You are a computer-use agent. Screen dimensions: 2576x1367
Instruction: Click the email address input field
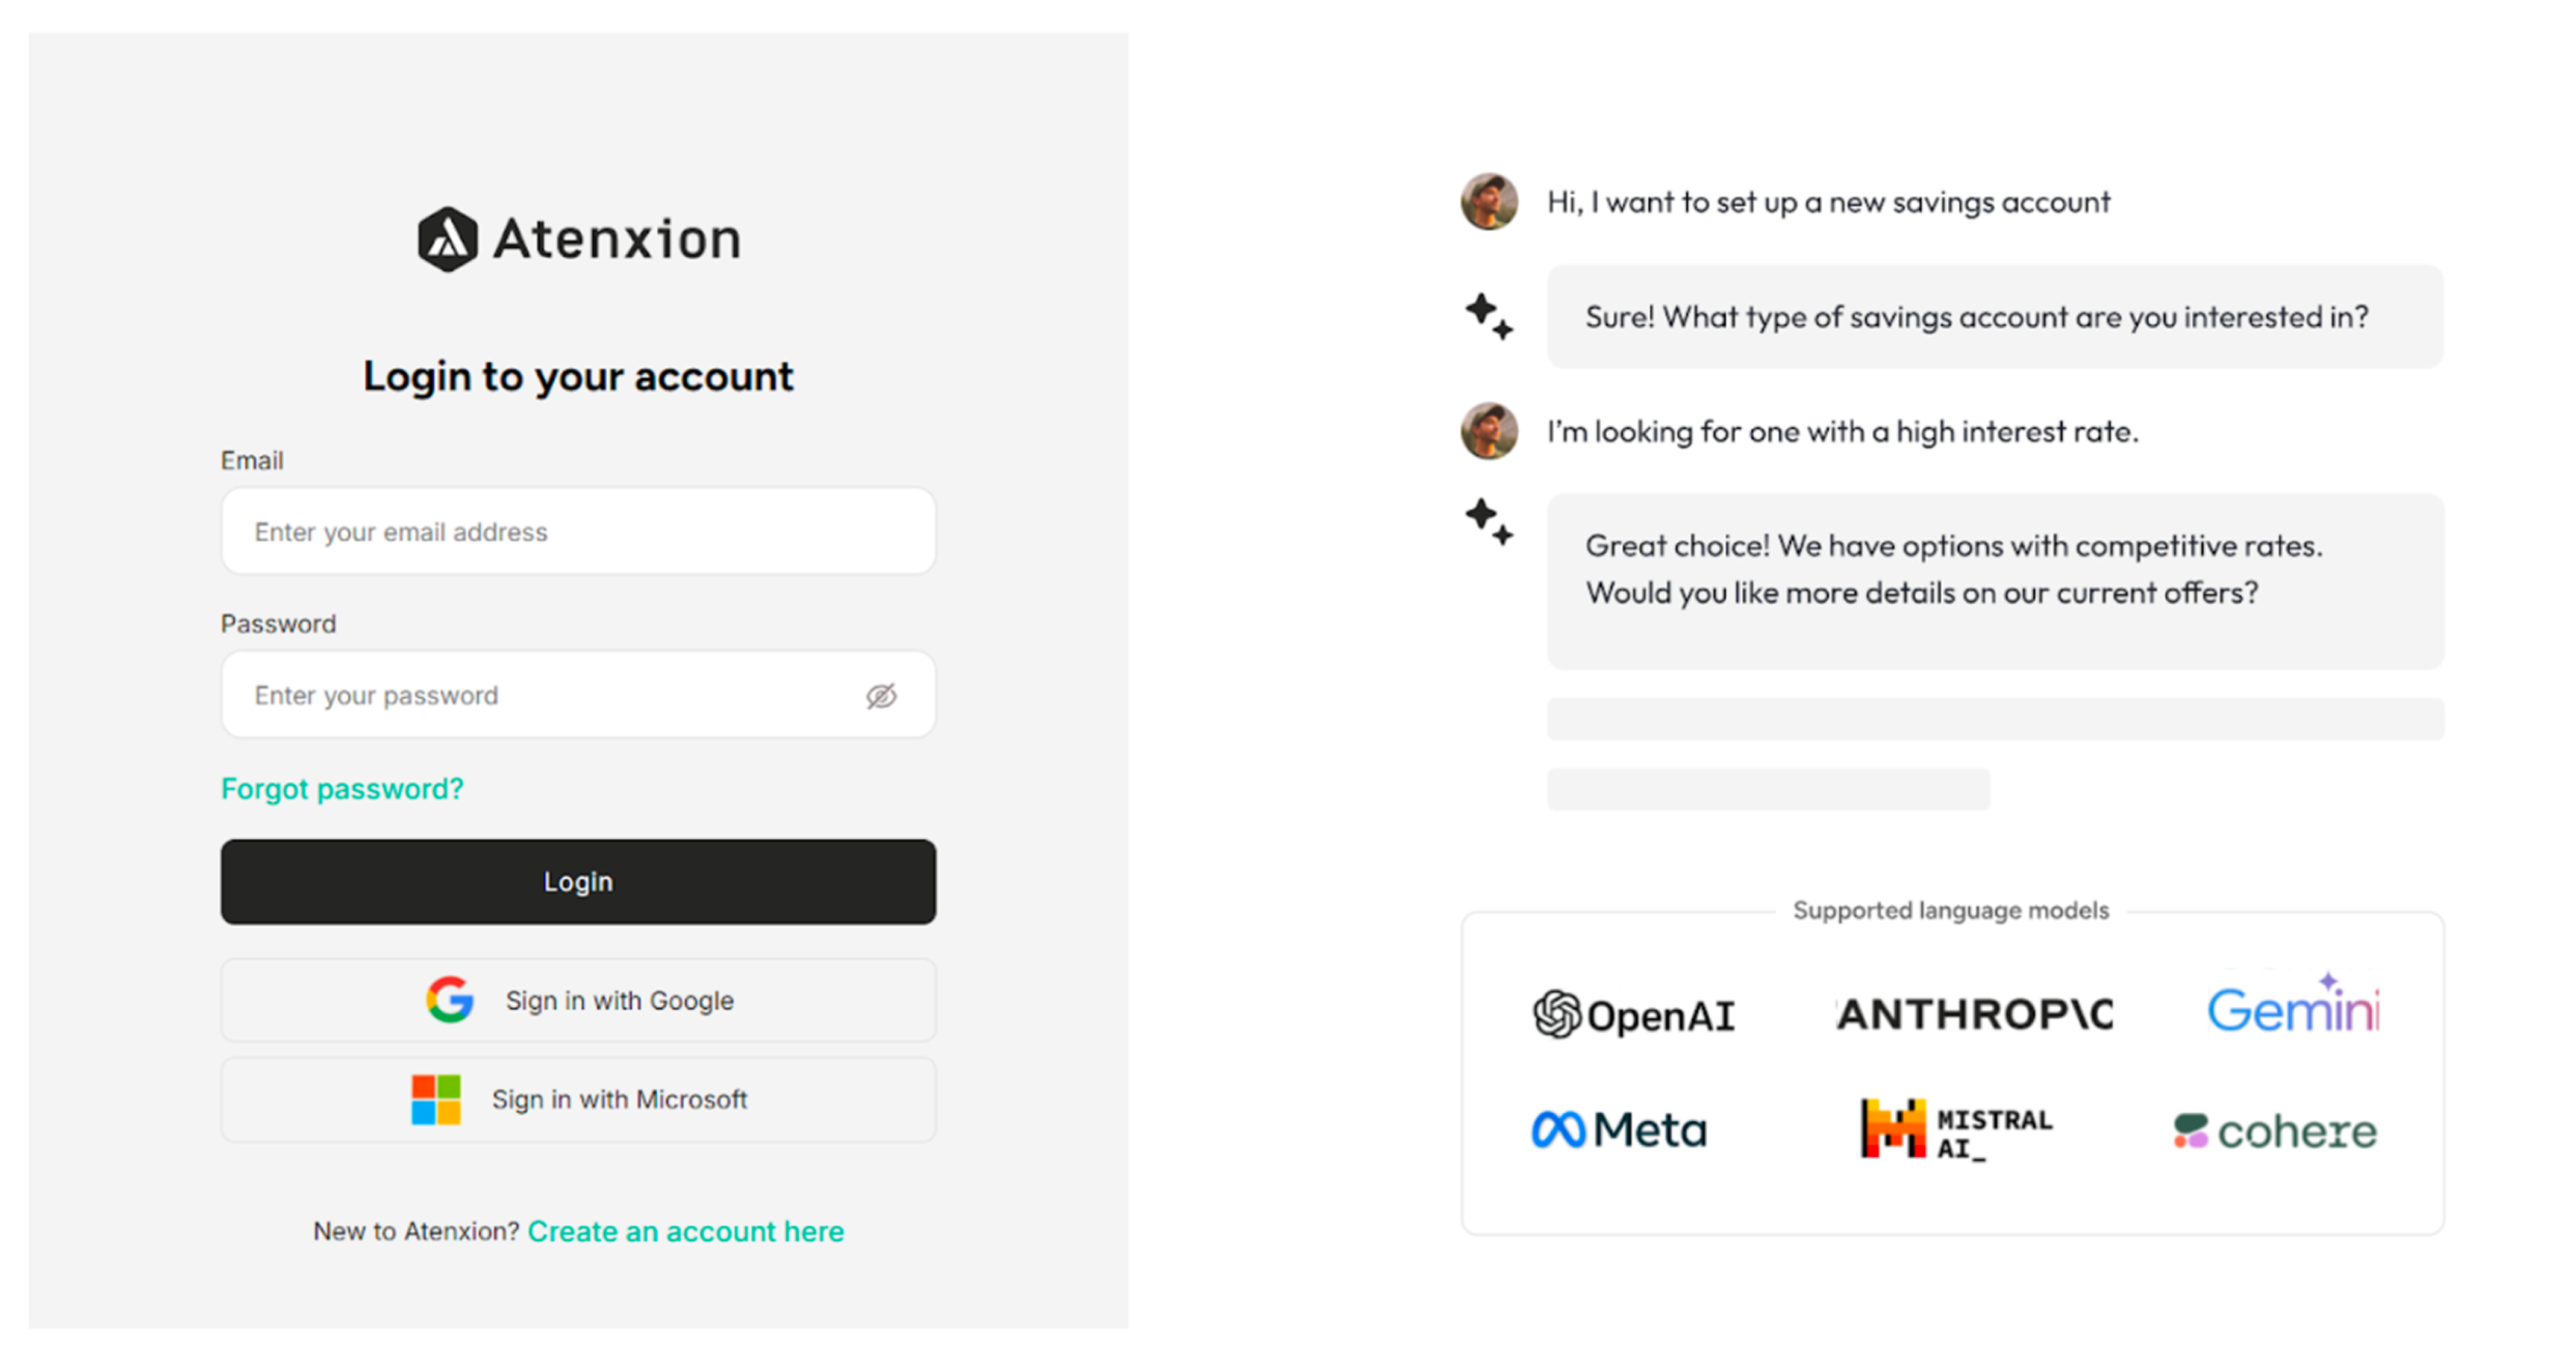[x=578, y=531]
